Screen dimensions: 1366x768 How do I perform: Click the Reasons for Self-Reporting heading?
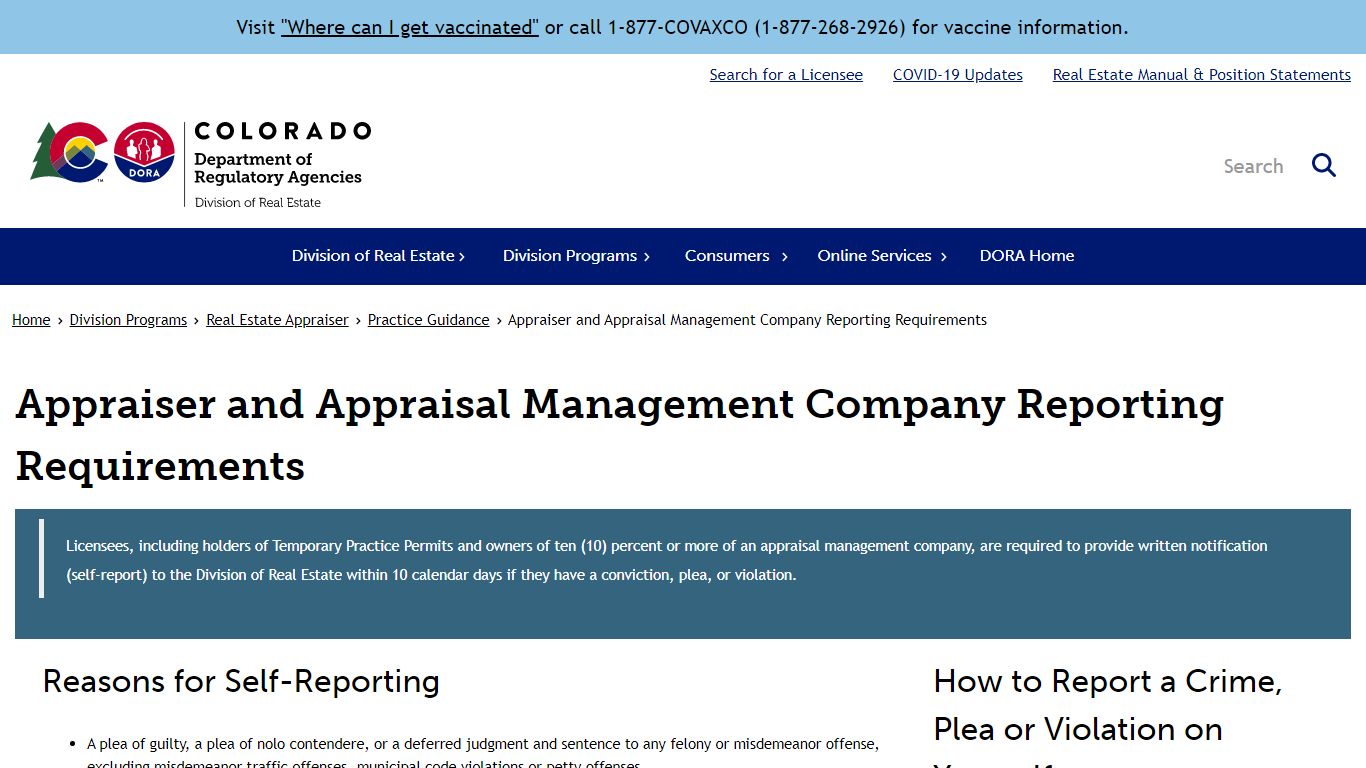pos(241,681)
